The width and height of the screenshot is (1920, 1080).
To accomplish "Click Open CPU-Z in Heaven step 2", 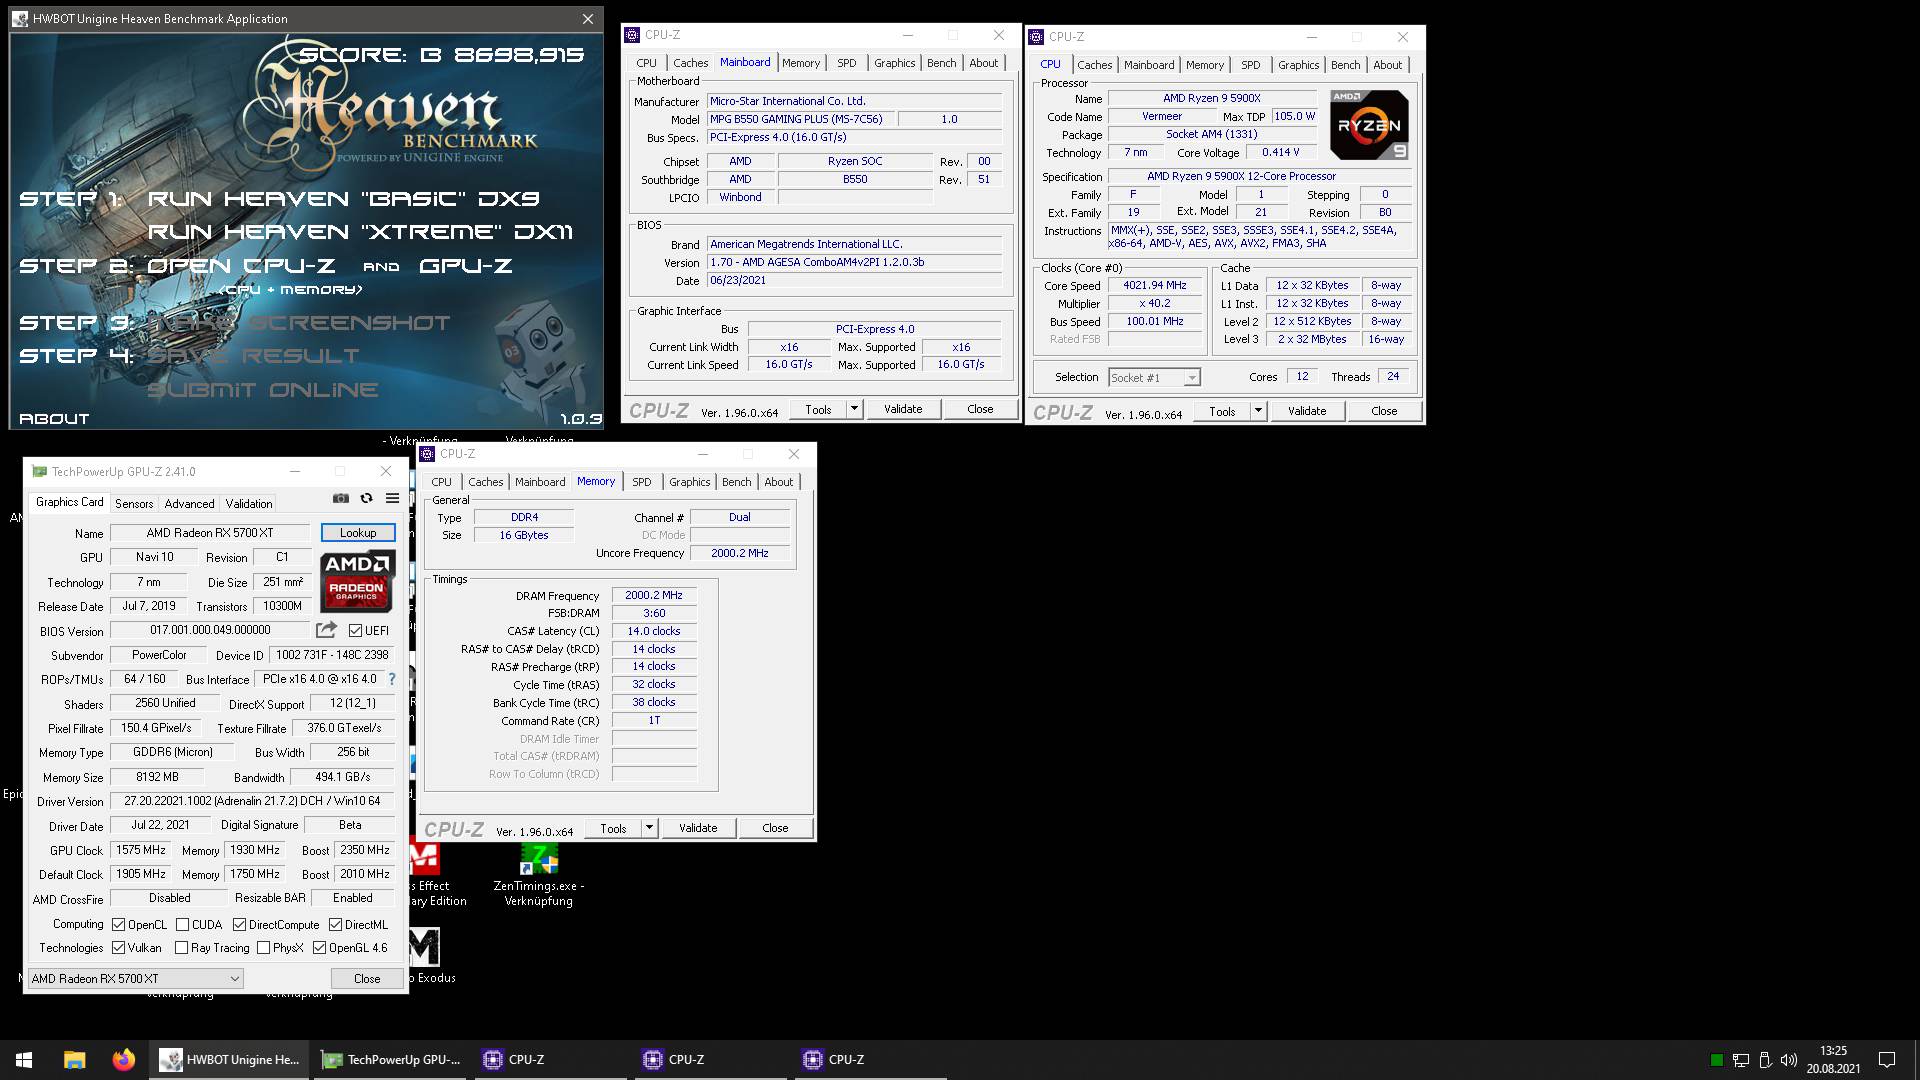I will pos(243,266).
